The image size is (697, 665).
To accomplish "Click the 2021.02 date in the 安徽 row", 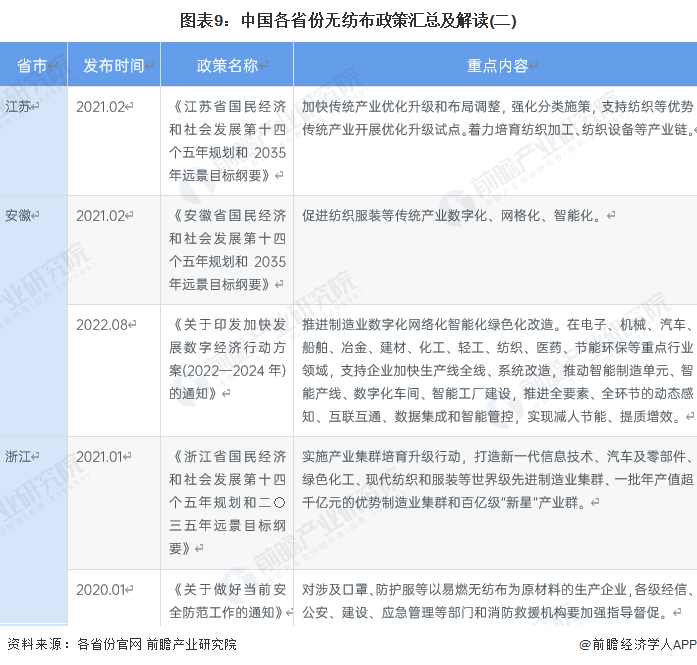I will (100, 216).
